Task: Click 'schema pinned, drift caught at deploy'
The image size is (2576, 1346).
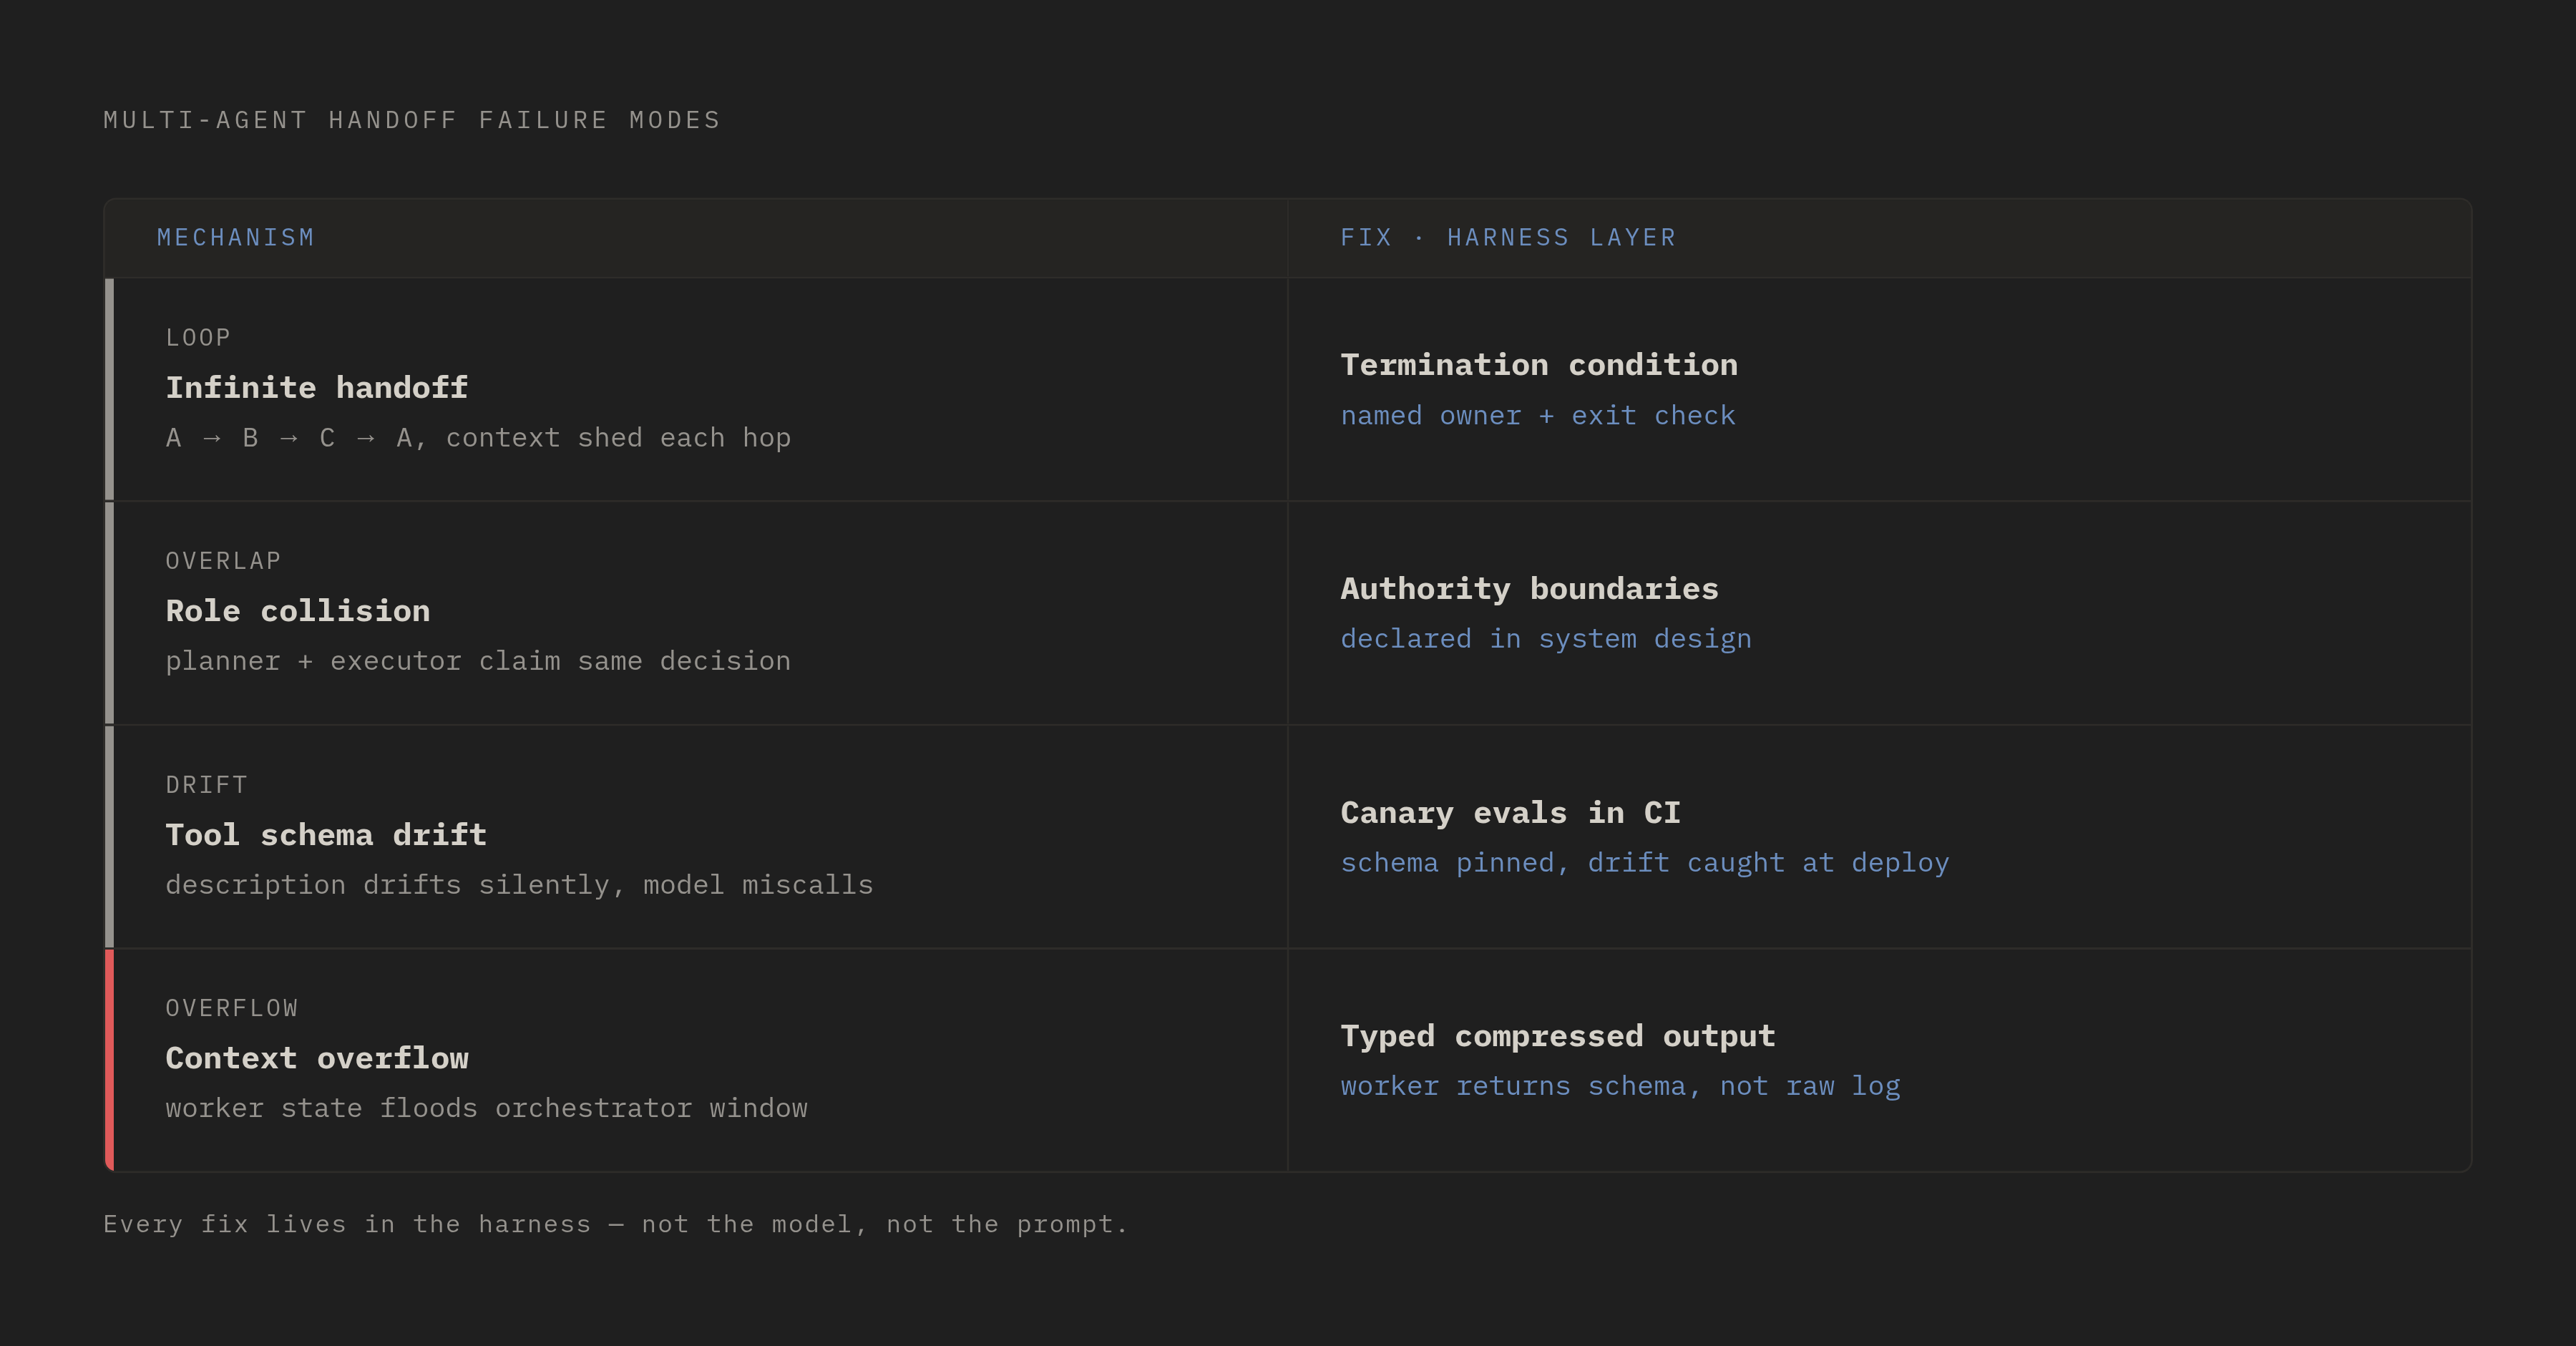Action: coord(1645,863)
